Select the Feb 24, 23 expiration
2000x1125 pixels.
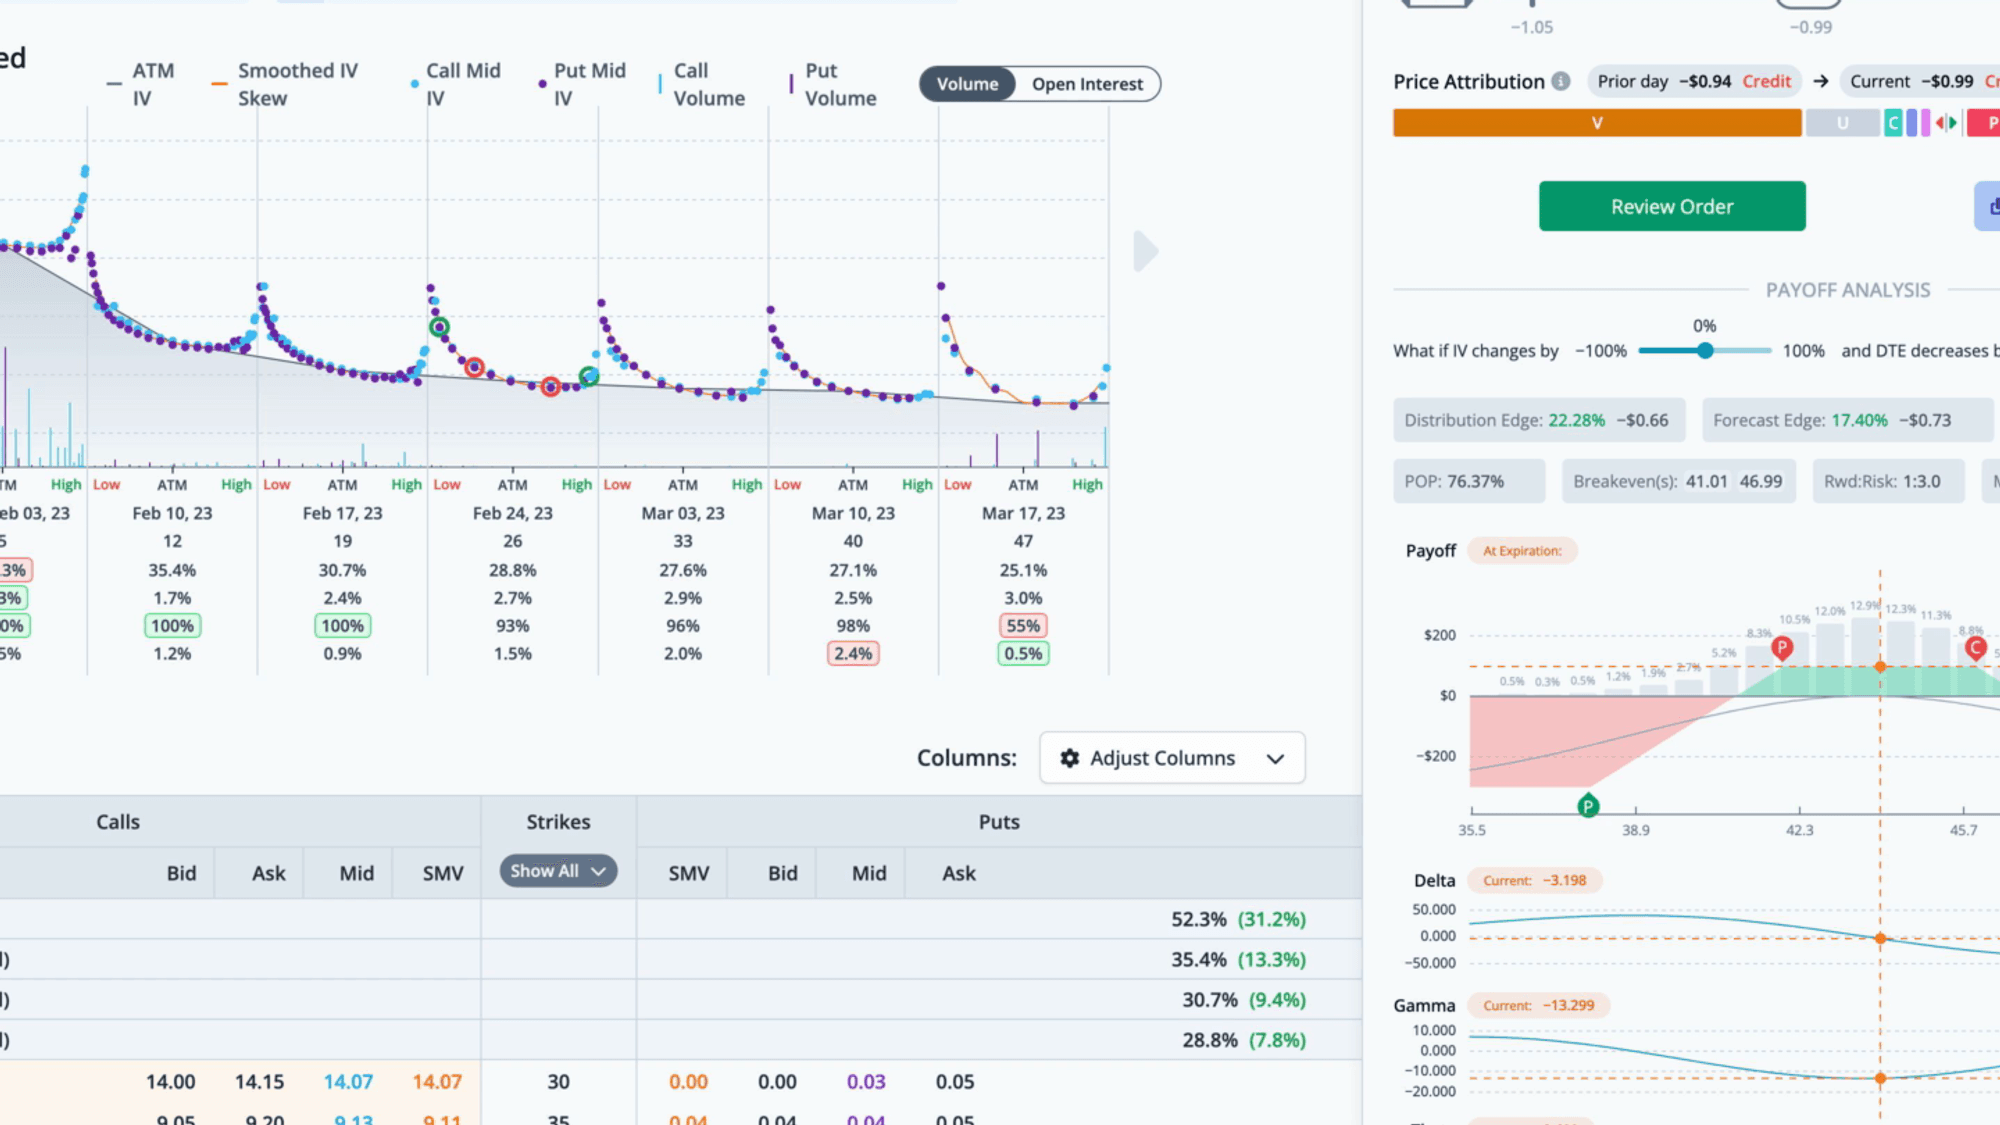click(513, 513)
